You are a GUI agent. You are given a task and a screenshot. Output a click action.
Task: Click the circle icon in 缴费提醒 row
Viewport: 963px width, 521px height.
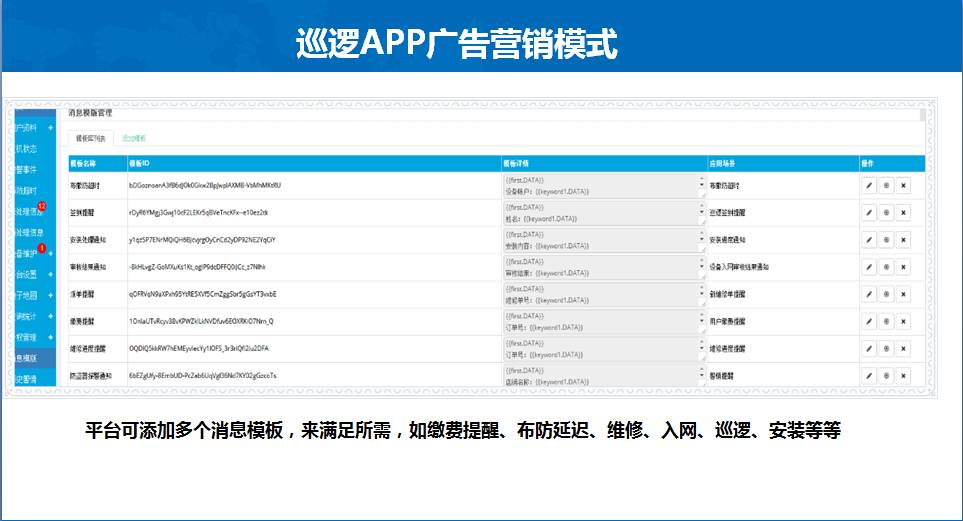click(886, 321)
